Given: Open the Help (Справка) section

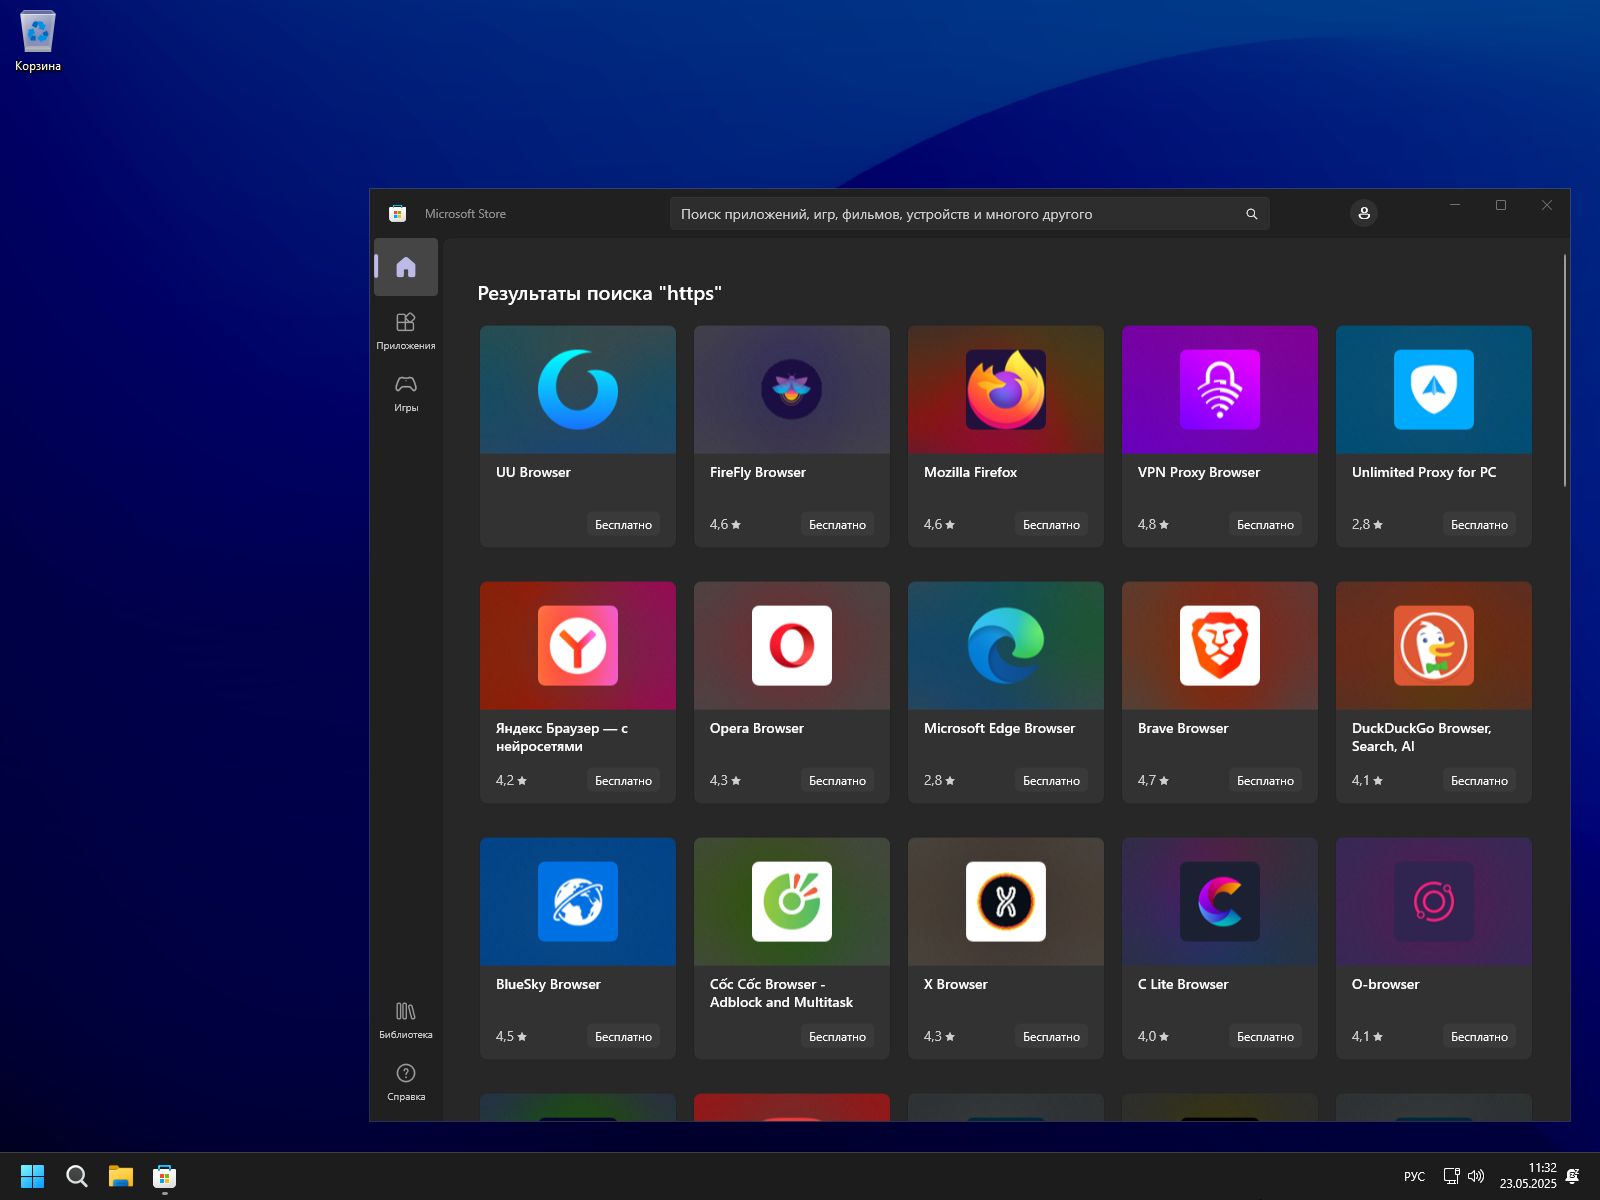Looking at the screenshot, I should pyautogui.click(x=406, y=1082).
